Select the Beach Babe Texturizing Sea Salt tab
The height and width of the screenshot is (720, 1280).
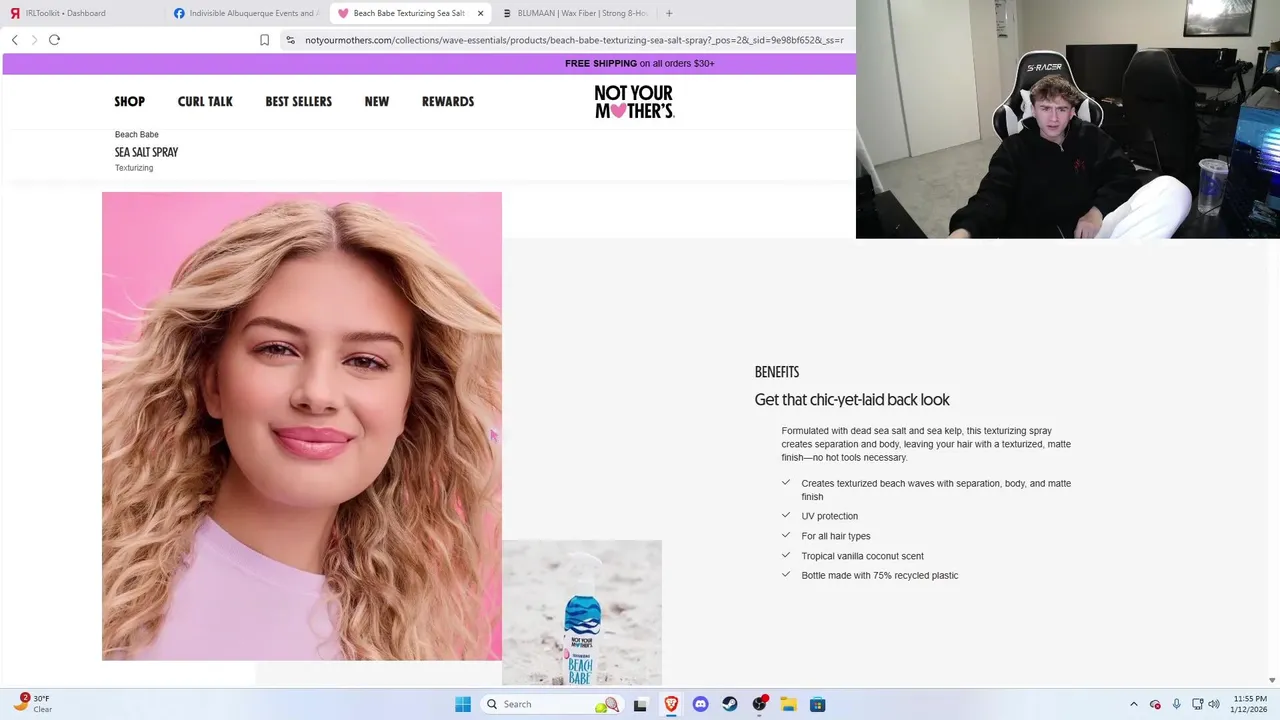410,13
